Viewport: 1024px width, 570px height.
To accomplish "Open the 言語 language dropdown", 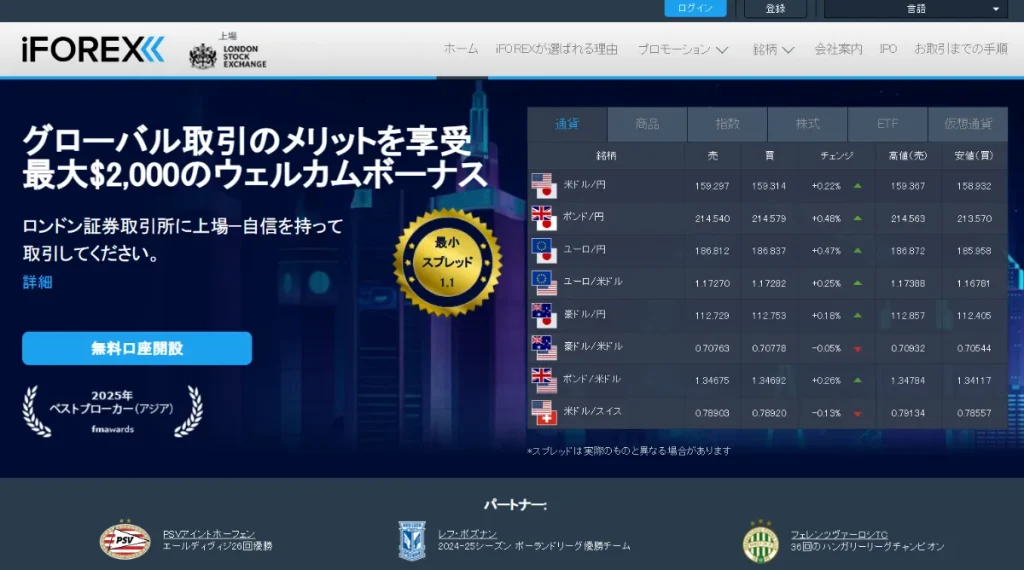I will 916,8.
